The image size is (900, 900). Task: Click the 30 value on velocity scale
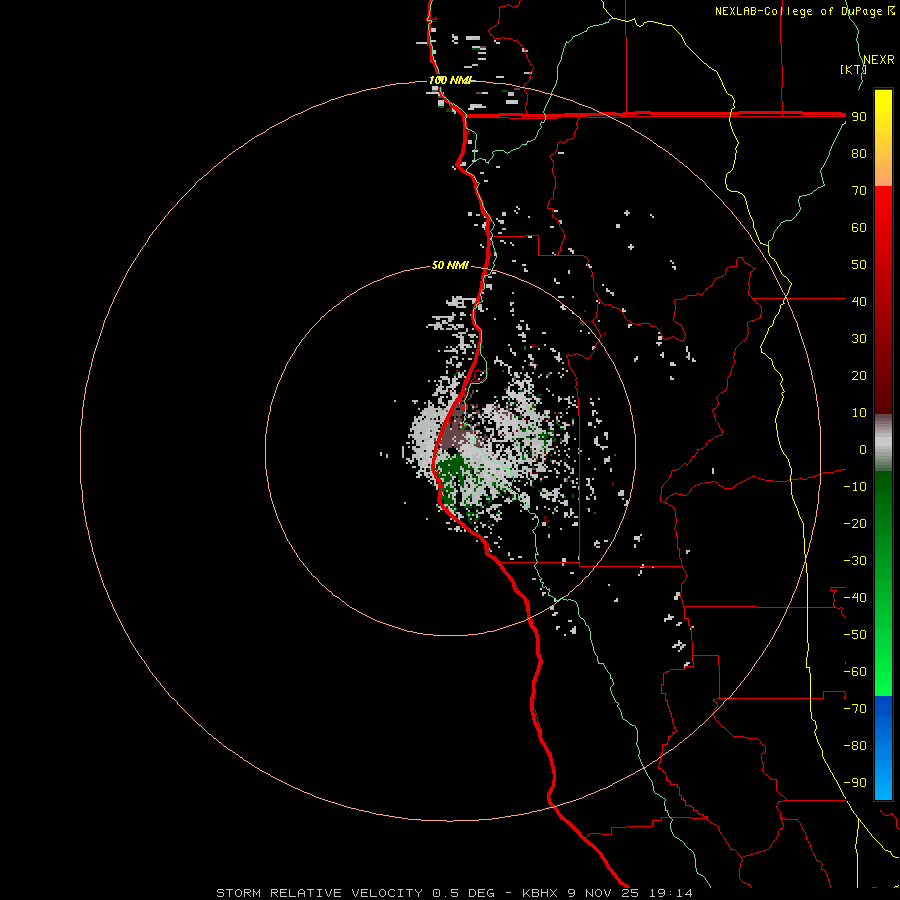pyautogui.click(x=859, y=339)
